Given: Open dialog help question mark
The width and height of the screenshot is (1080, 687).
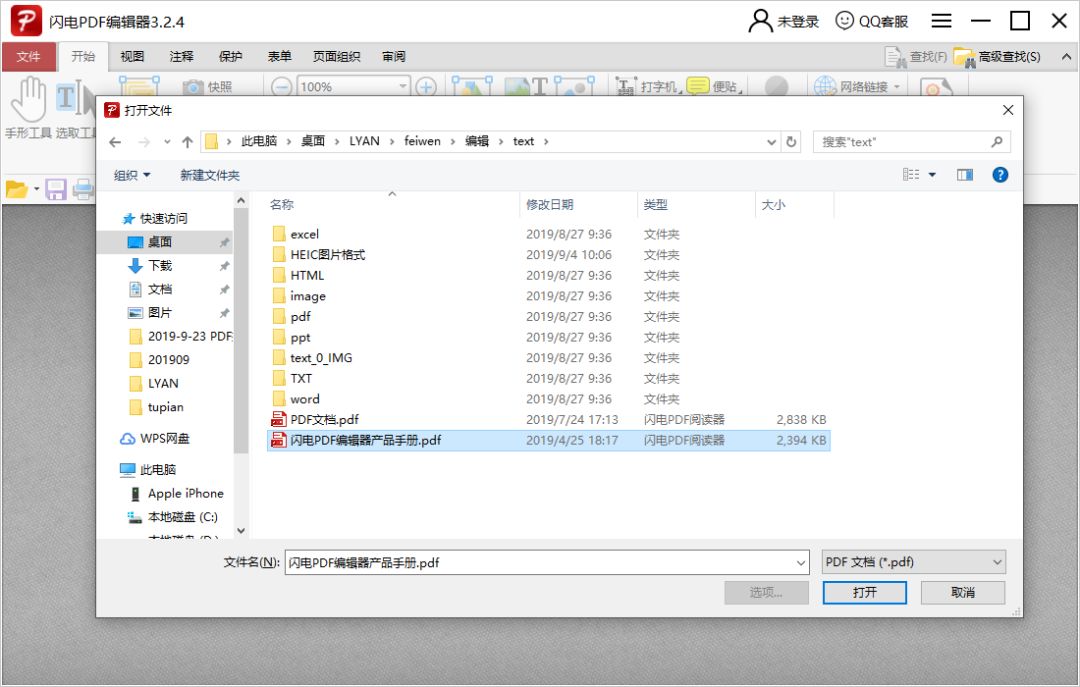Looking at the screenshot, I should pos(1000,175).
